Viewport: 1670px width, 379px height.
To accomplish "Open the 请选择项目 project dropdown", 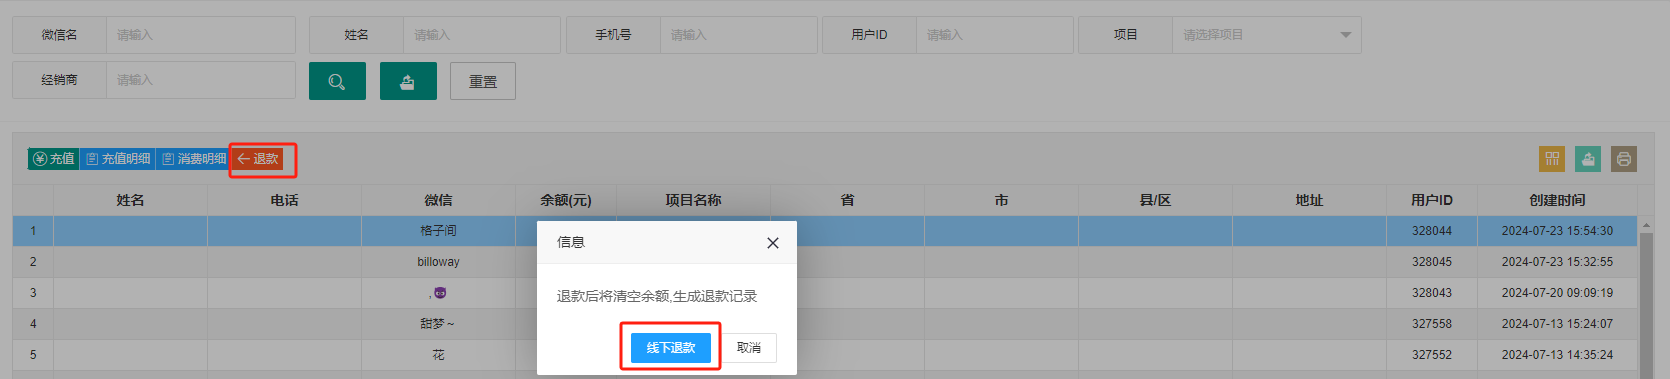I will pyautogui.click(x=1266, y=35).
